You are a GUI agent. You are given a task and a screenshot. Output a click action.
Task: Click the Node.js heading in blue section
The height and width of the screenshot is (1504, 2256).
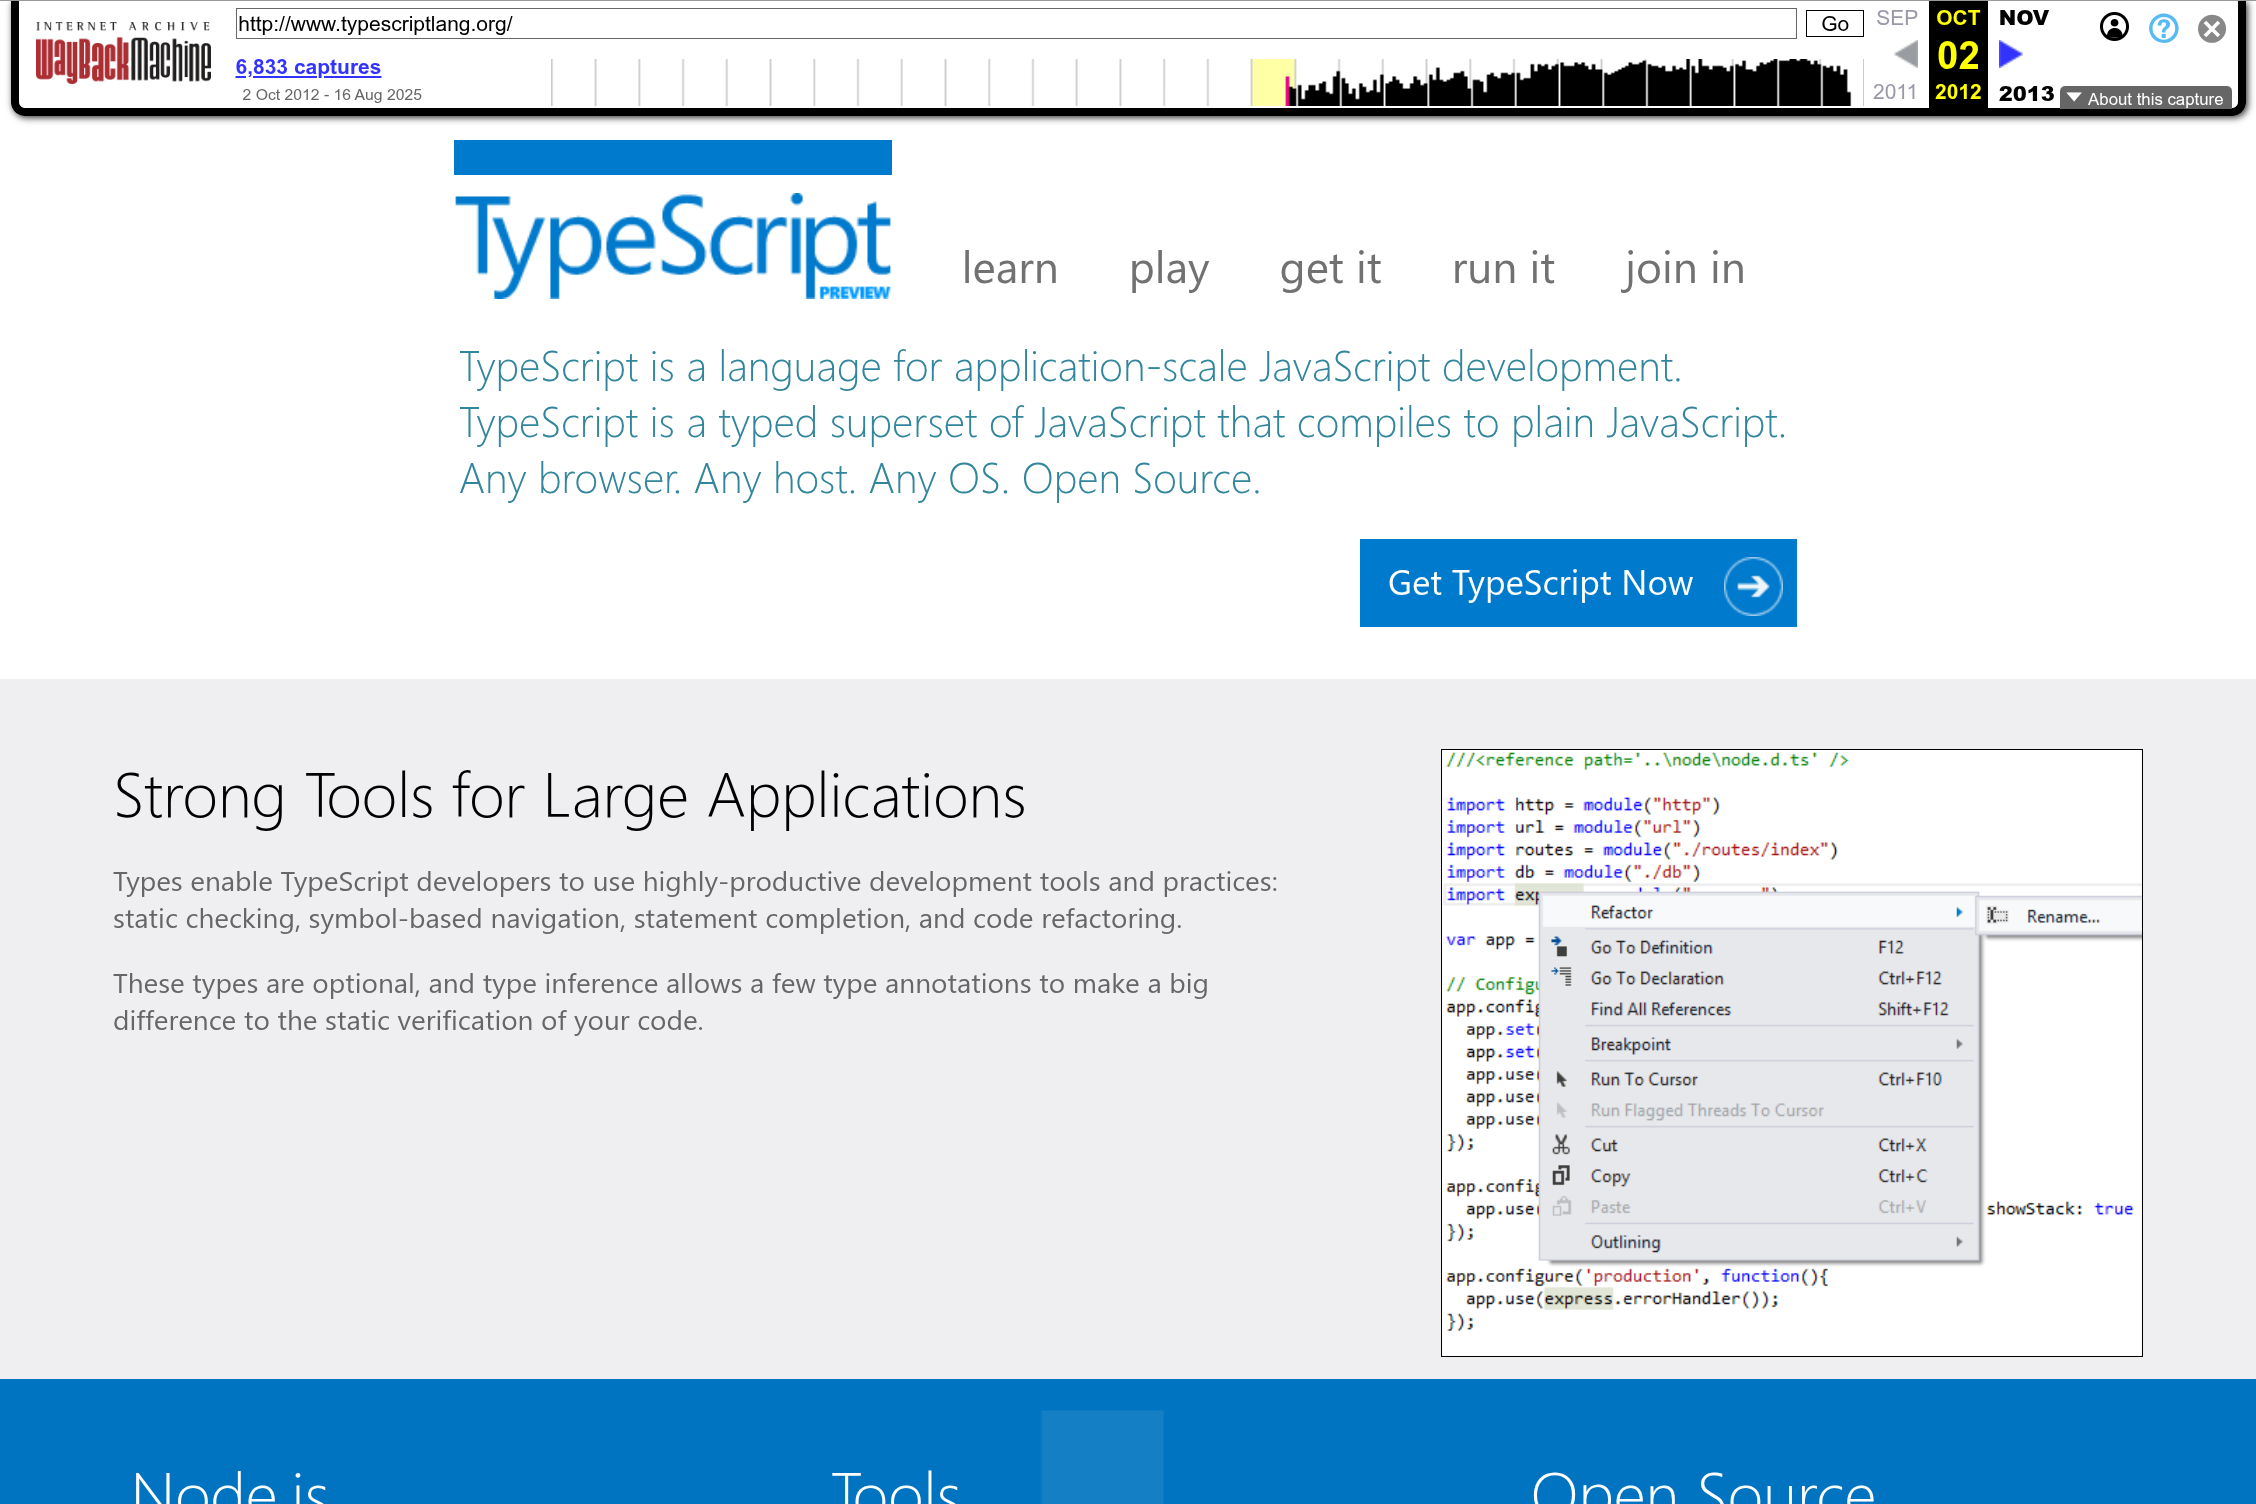[x=229, y=1486]
